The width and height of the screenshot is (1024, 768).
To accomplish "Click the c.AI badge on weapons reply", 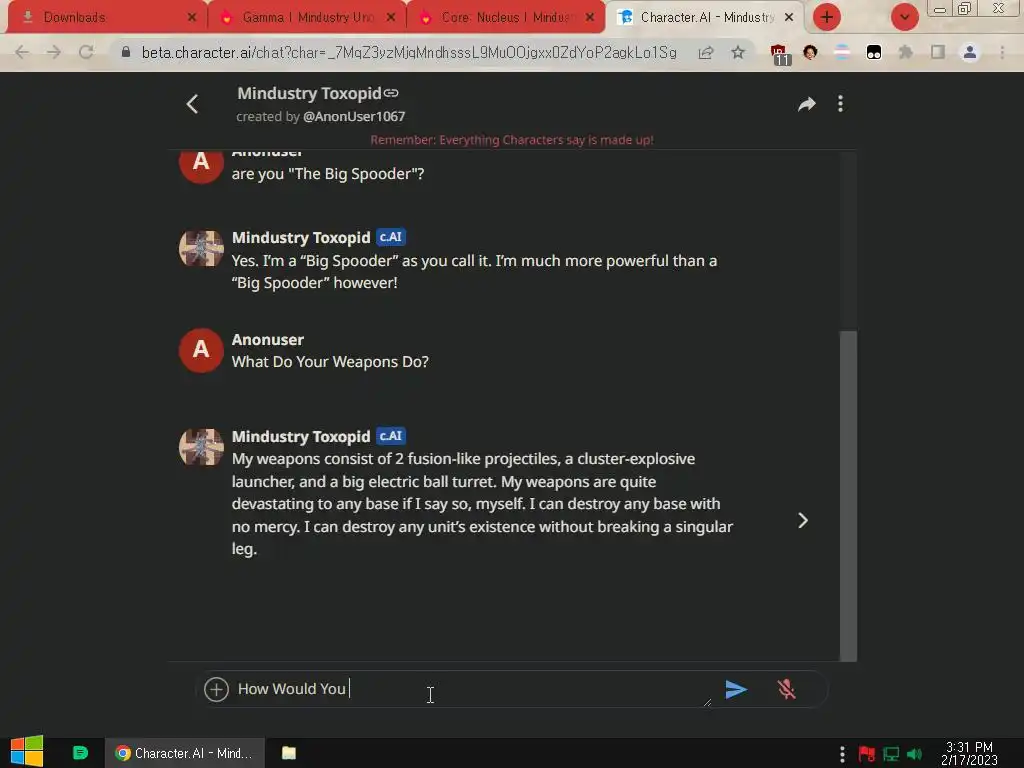I will click(x=391, y=436).
